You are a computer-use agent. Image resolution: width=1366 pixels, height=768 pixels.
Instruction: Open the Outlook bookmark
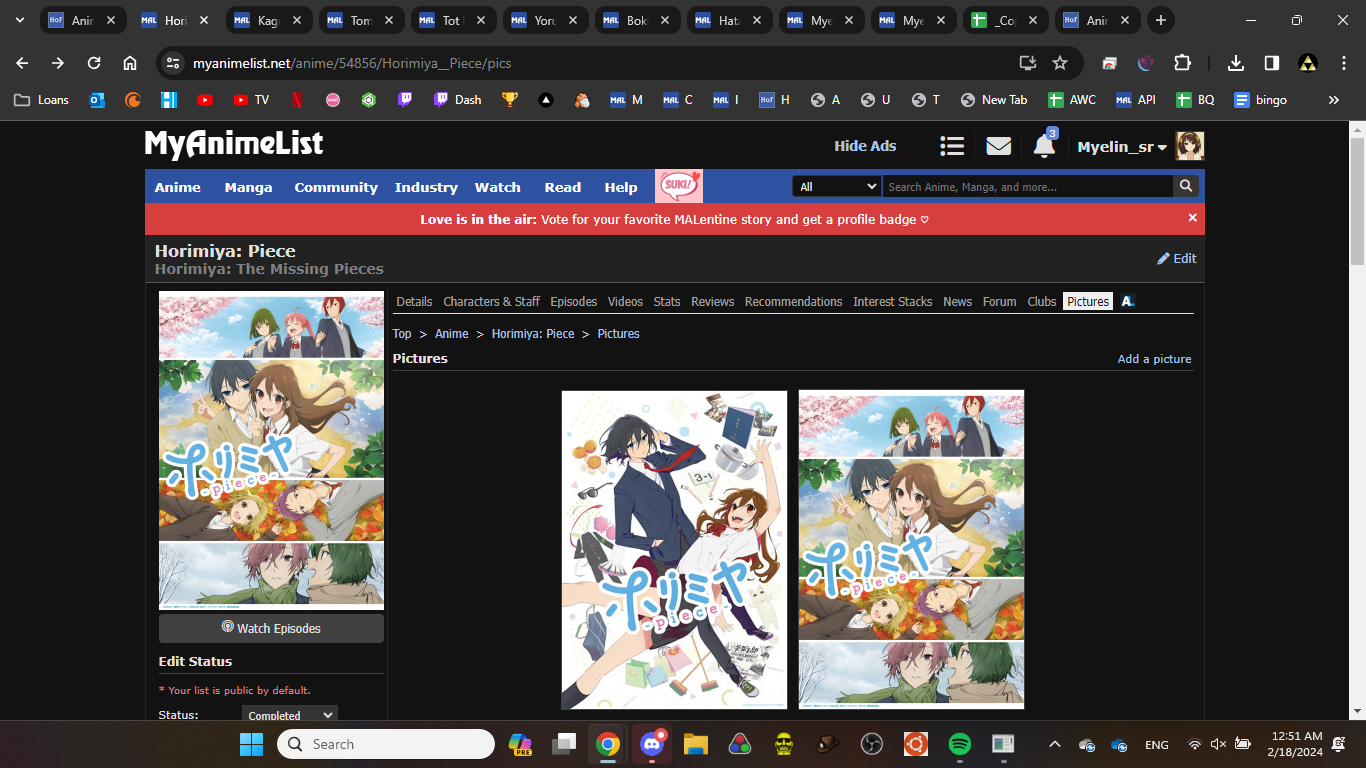[x=97, y=100]
